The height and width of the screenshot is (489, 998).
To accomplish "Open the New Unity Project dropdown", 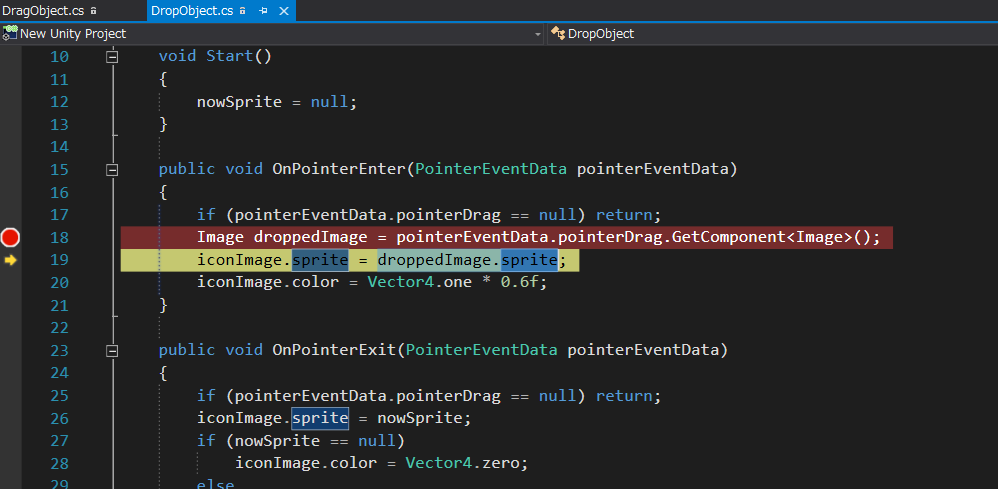I will (x=537, y=34).
